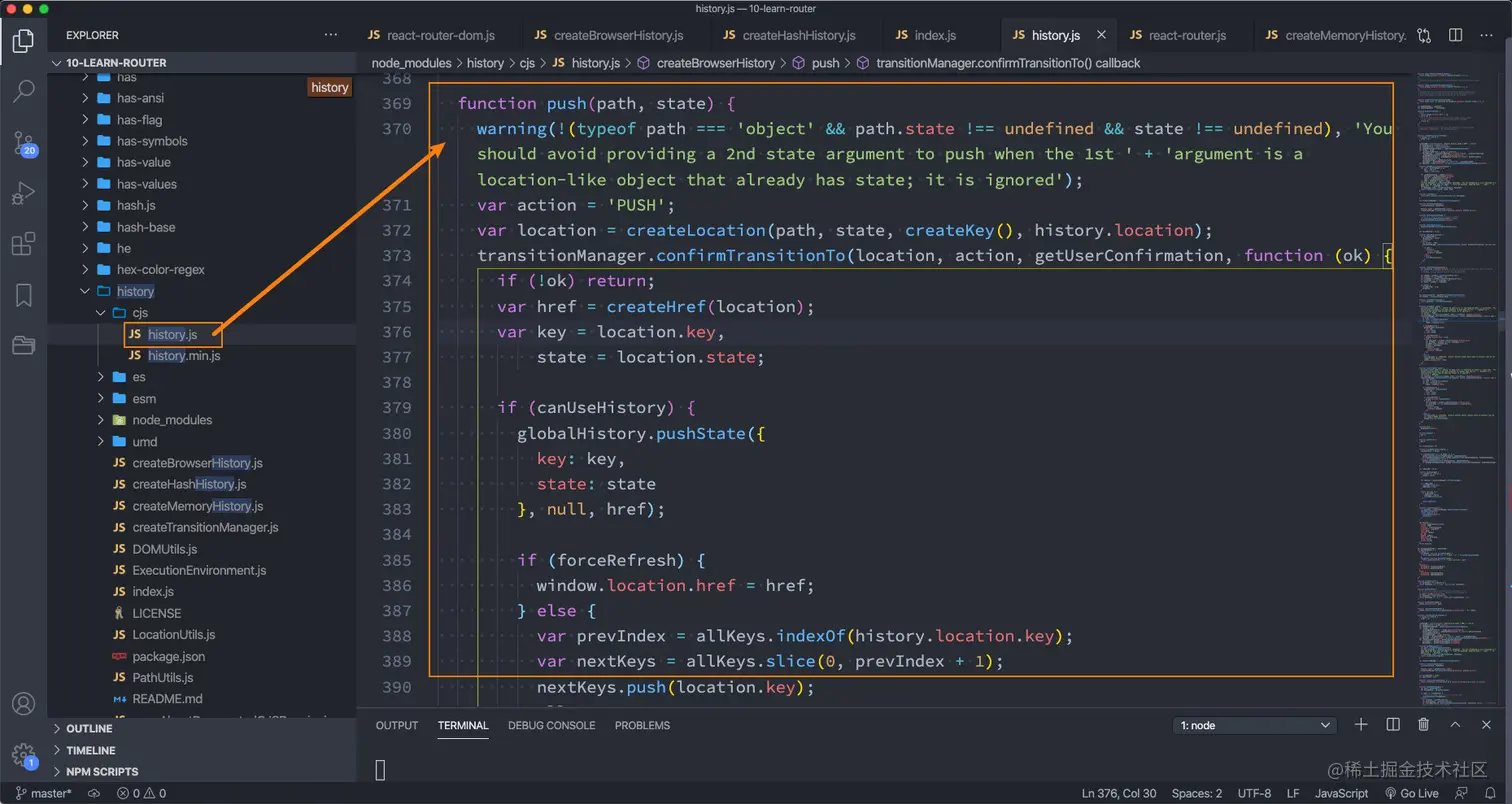This screenshot has height=804, width=1512.
Task: Open the Accounts icon in activity bar
Action: point(23,704)
